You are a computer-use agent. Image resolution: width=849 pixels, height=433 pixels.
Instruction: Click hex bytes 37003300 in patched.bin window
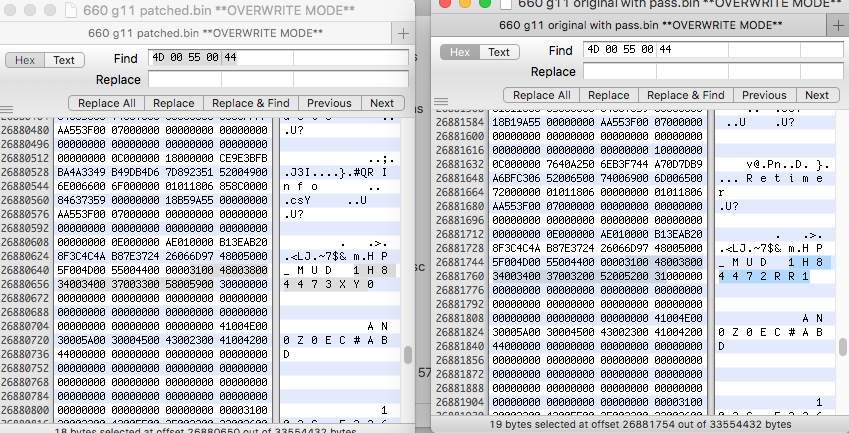pyautogui.click(x=135, y=284)
